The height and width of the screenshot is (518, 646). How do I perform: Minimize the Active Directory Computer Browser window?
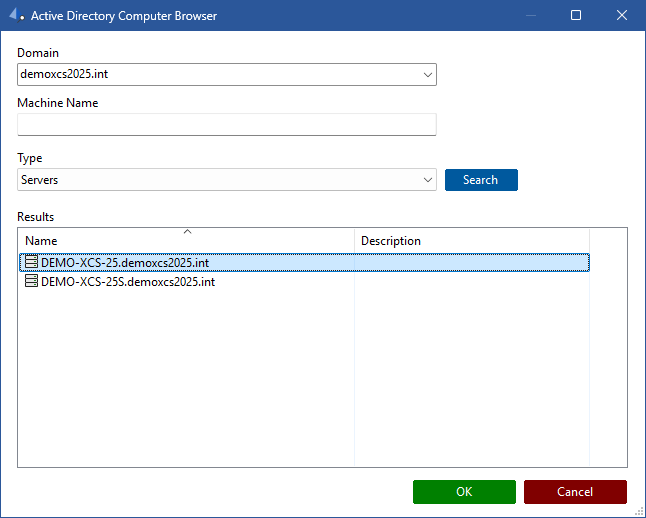[x=530, y=16]
